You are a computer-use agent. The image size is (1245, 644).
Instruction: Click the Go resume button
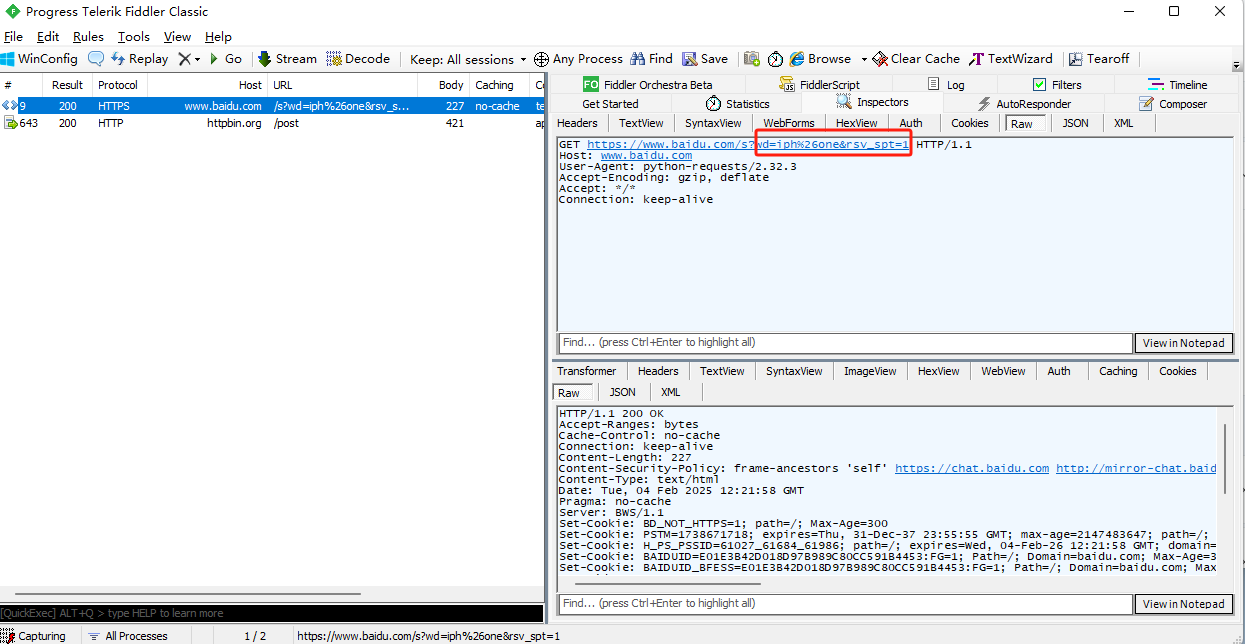(225, 59)
